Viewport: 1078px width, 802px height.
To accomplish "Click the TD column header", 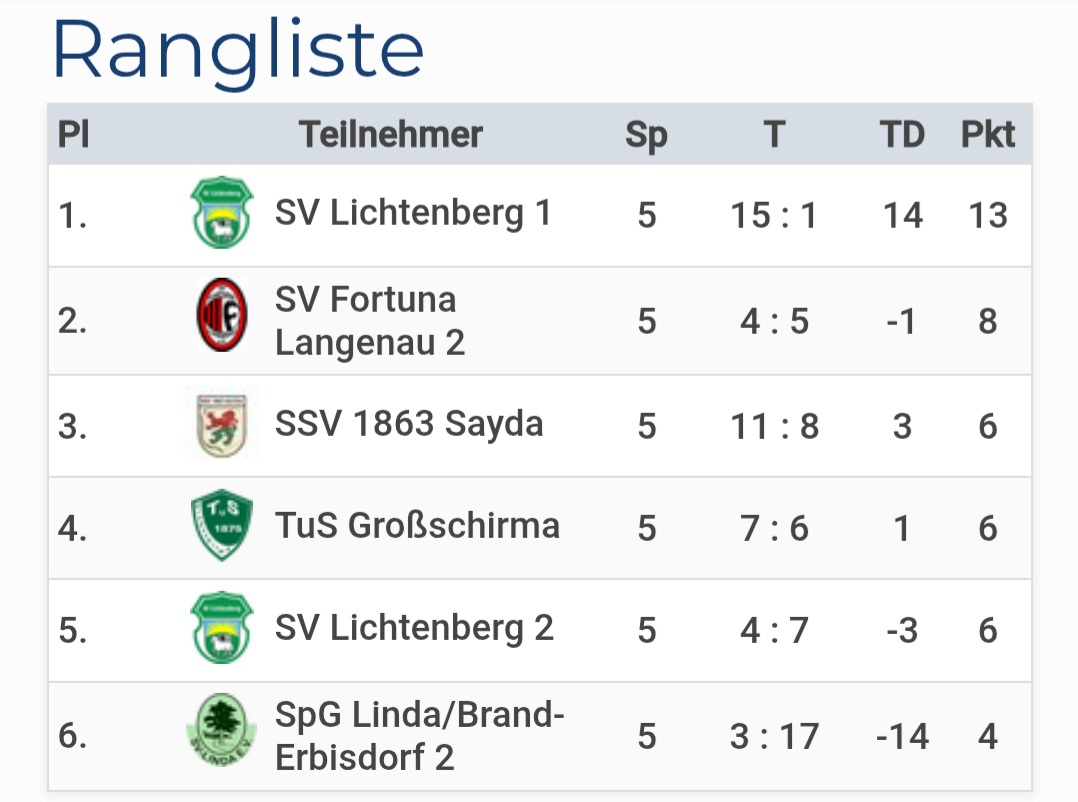I will pyautogui.click(x=902, y=134).
